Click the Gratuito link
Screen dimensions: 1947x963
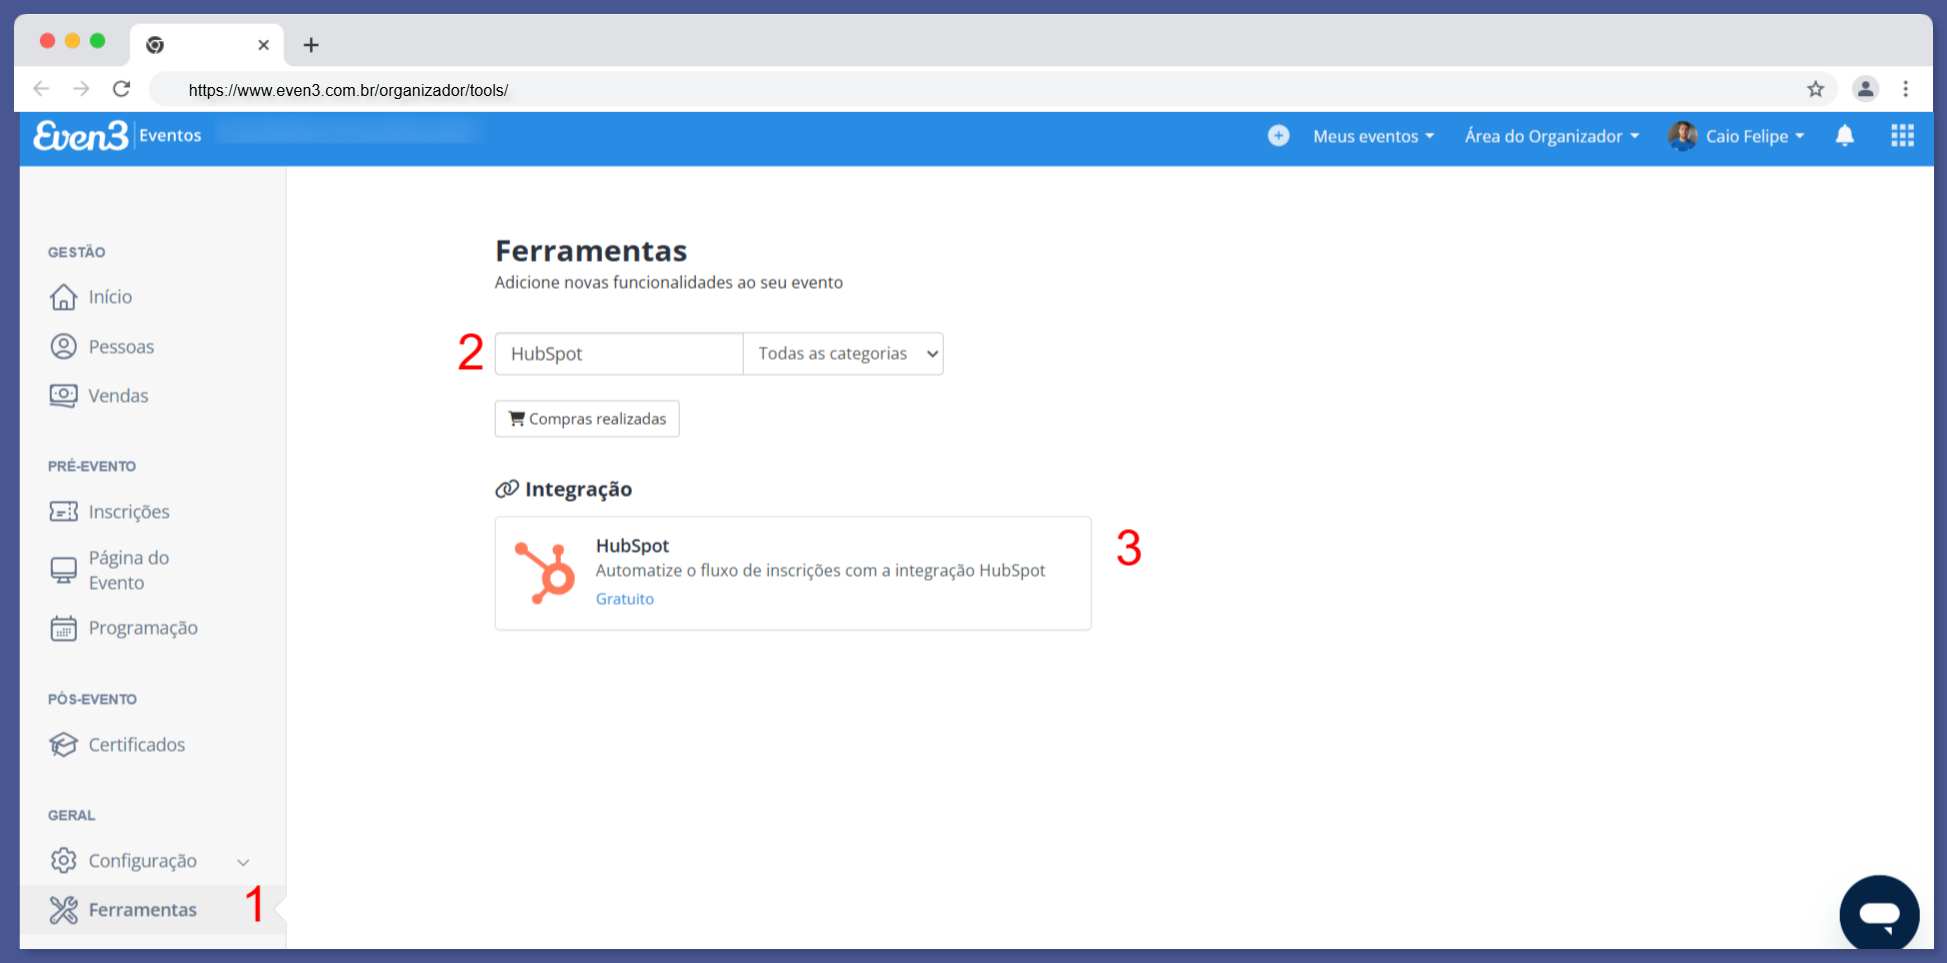[625, 599]
